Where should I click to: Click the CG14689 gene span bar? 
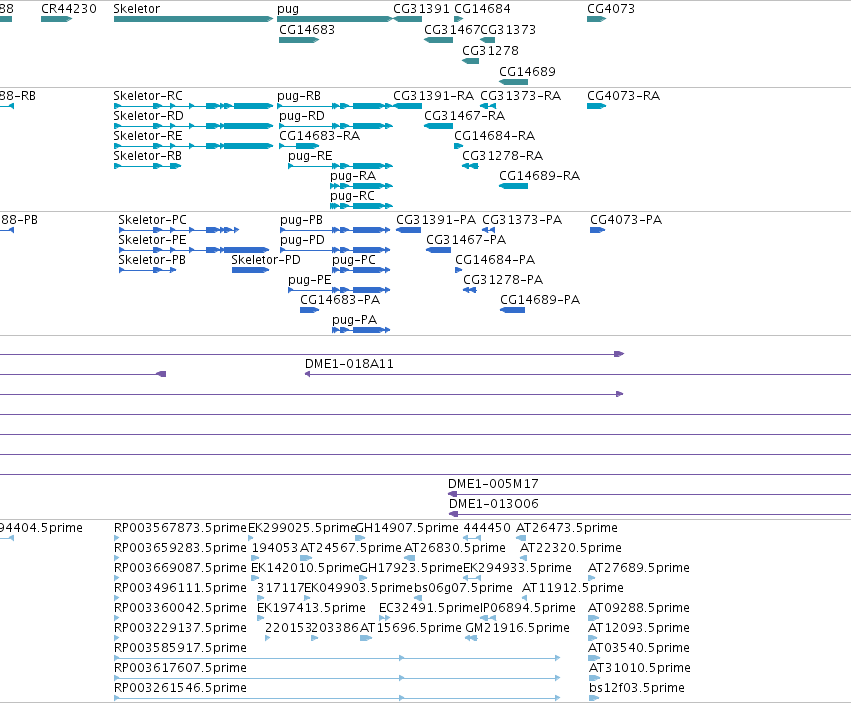513,82
